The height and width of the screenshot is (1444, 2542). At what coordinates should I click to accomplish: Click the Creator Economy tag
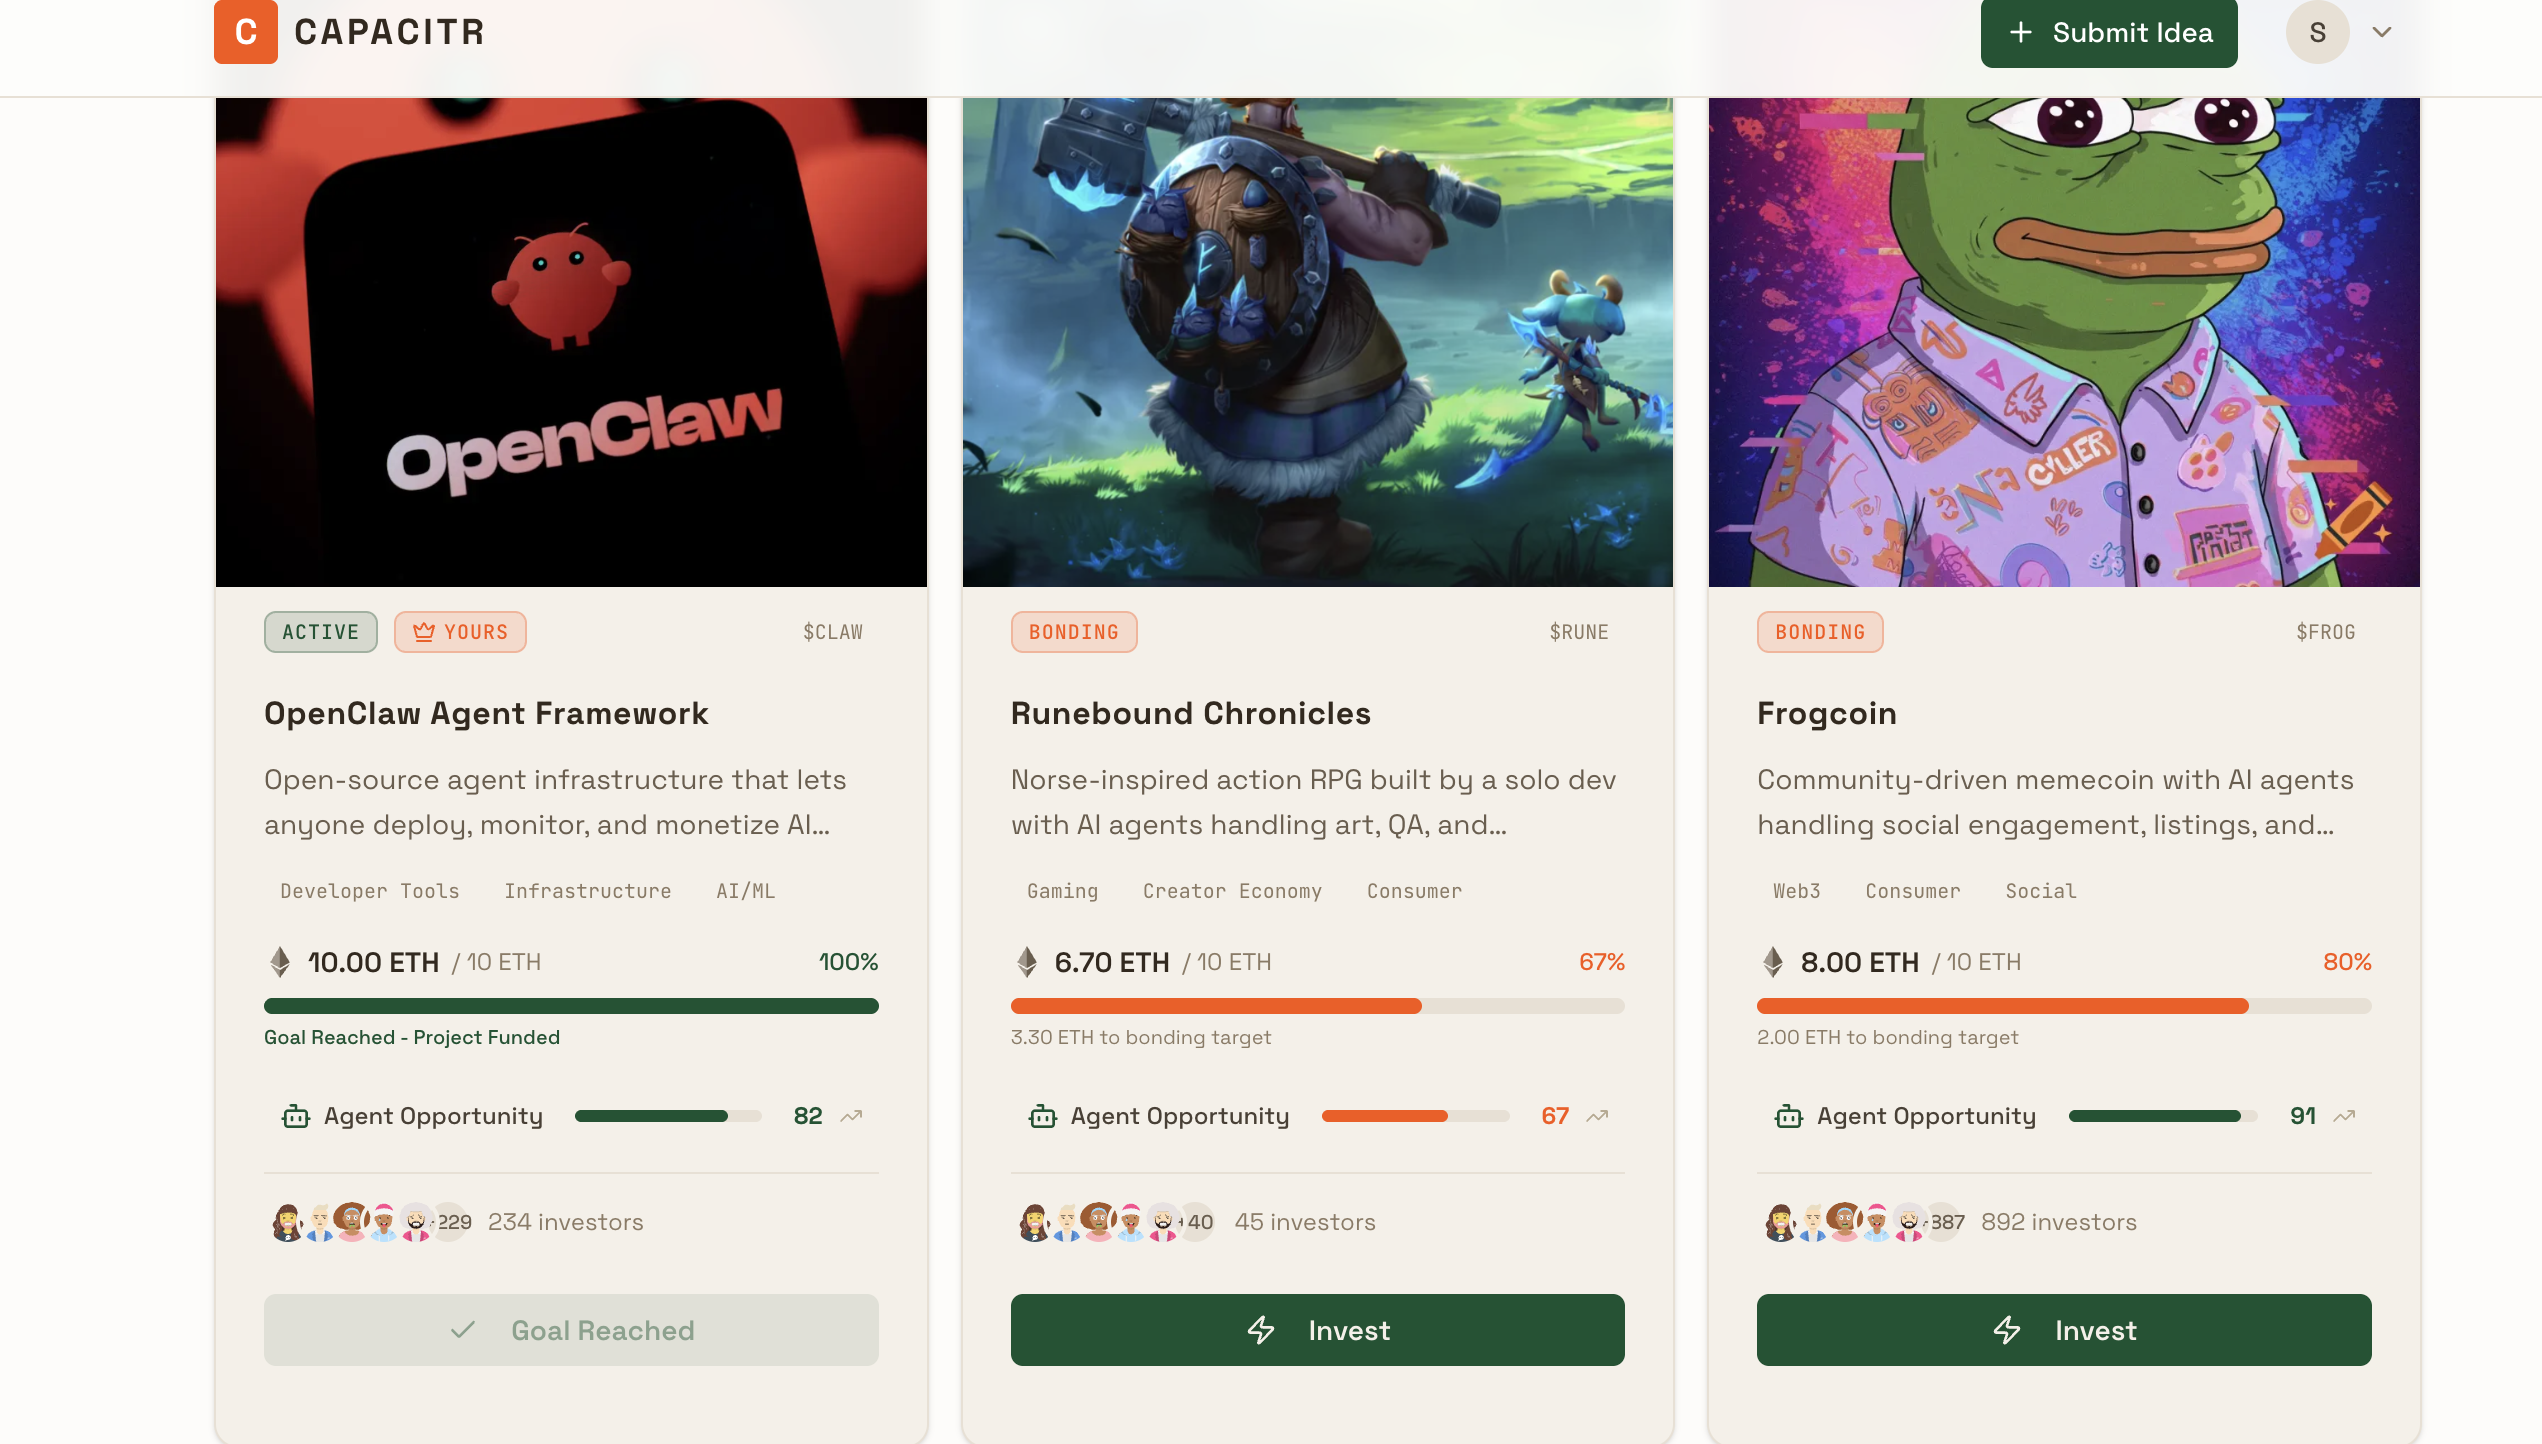click(x=1232, y=891)
